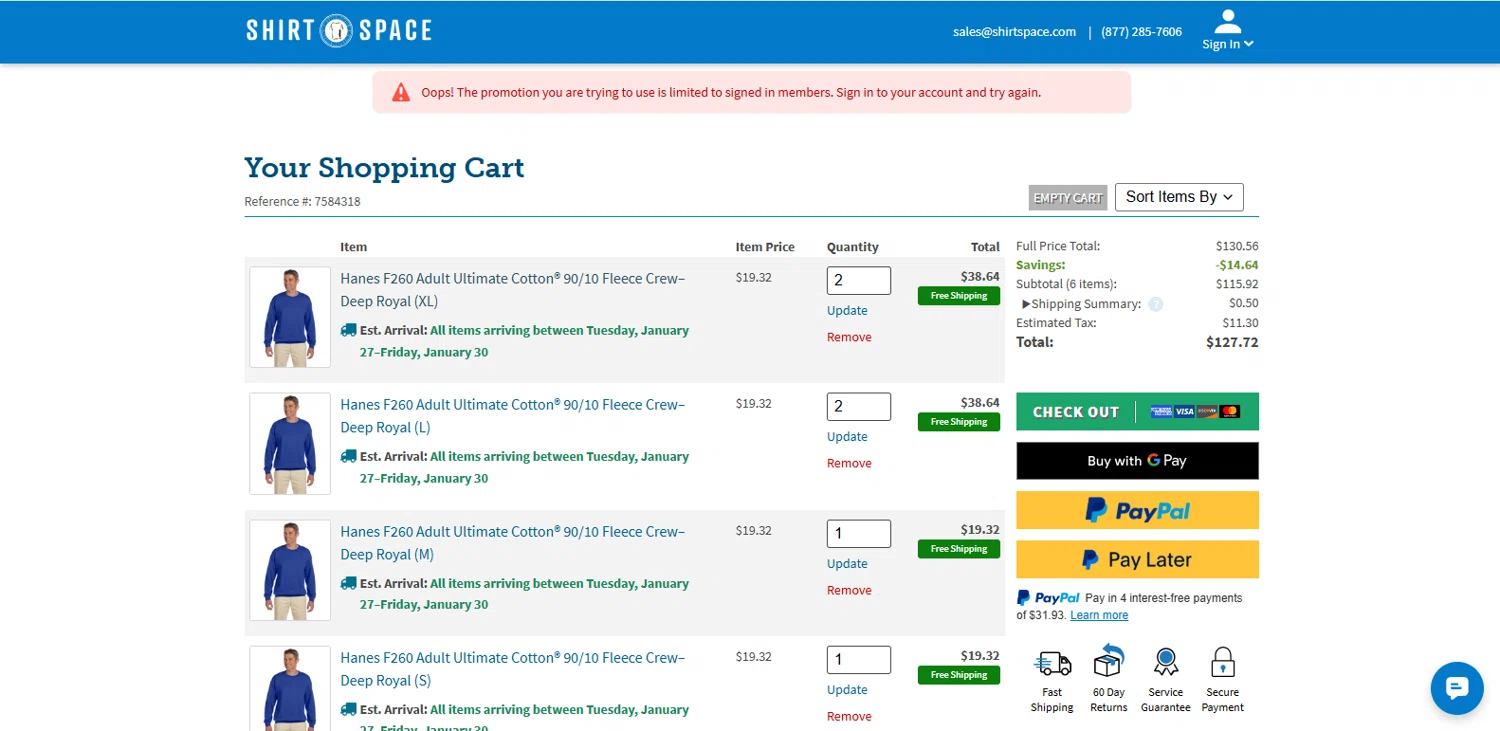Click the 60 Day Returns box icon
Image resolution: width=1500 pixels, height=731 pixels.
1108,661
